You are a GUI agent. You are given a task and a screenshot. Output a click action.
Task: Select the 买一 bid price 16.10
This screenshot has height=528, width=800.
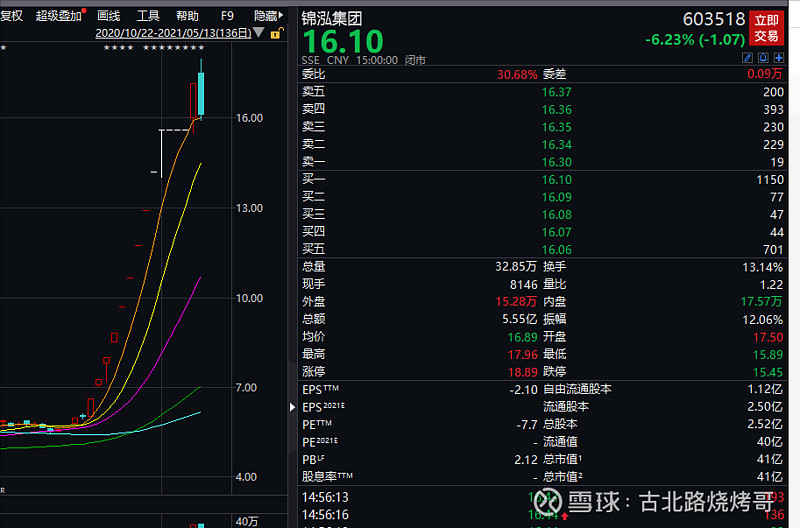coord(557,180)
